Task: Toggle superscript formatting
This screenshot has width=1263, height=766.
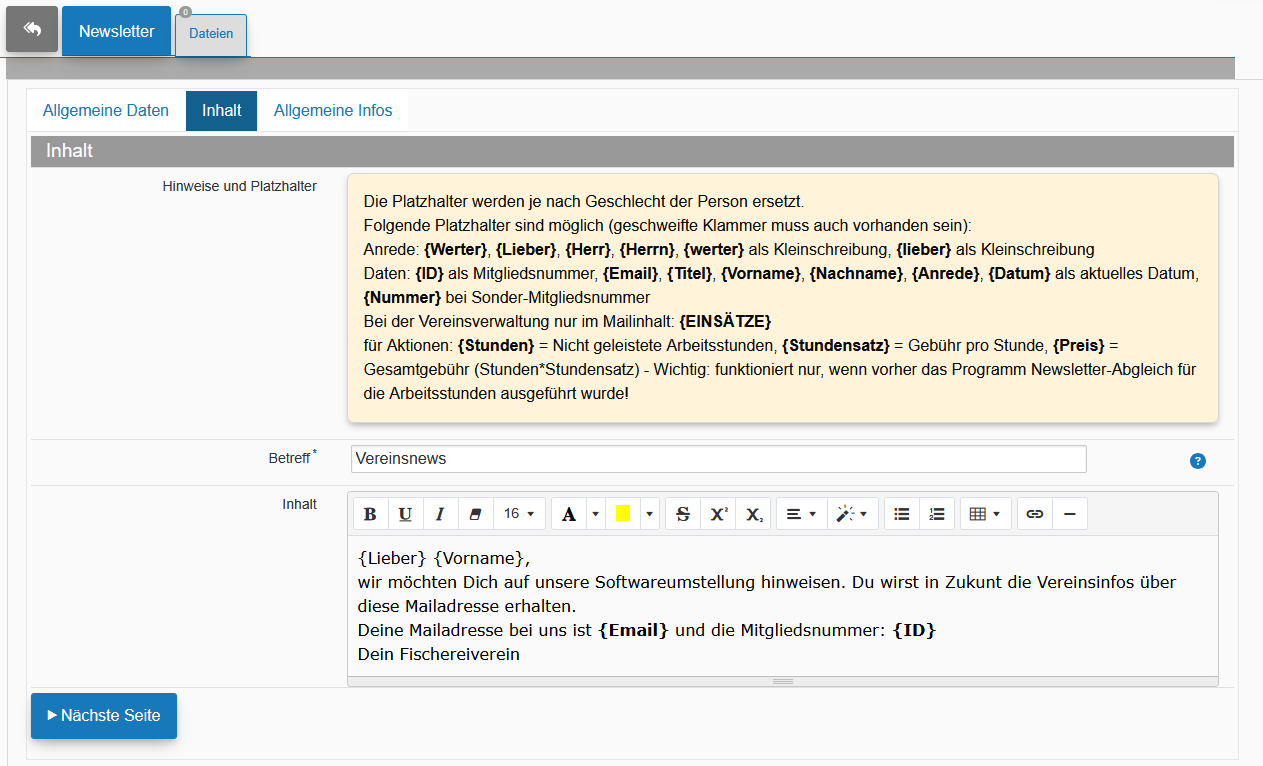Action: tap(719, 514)
